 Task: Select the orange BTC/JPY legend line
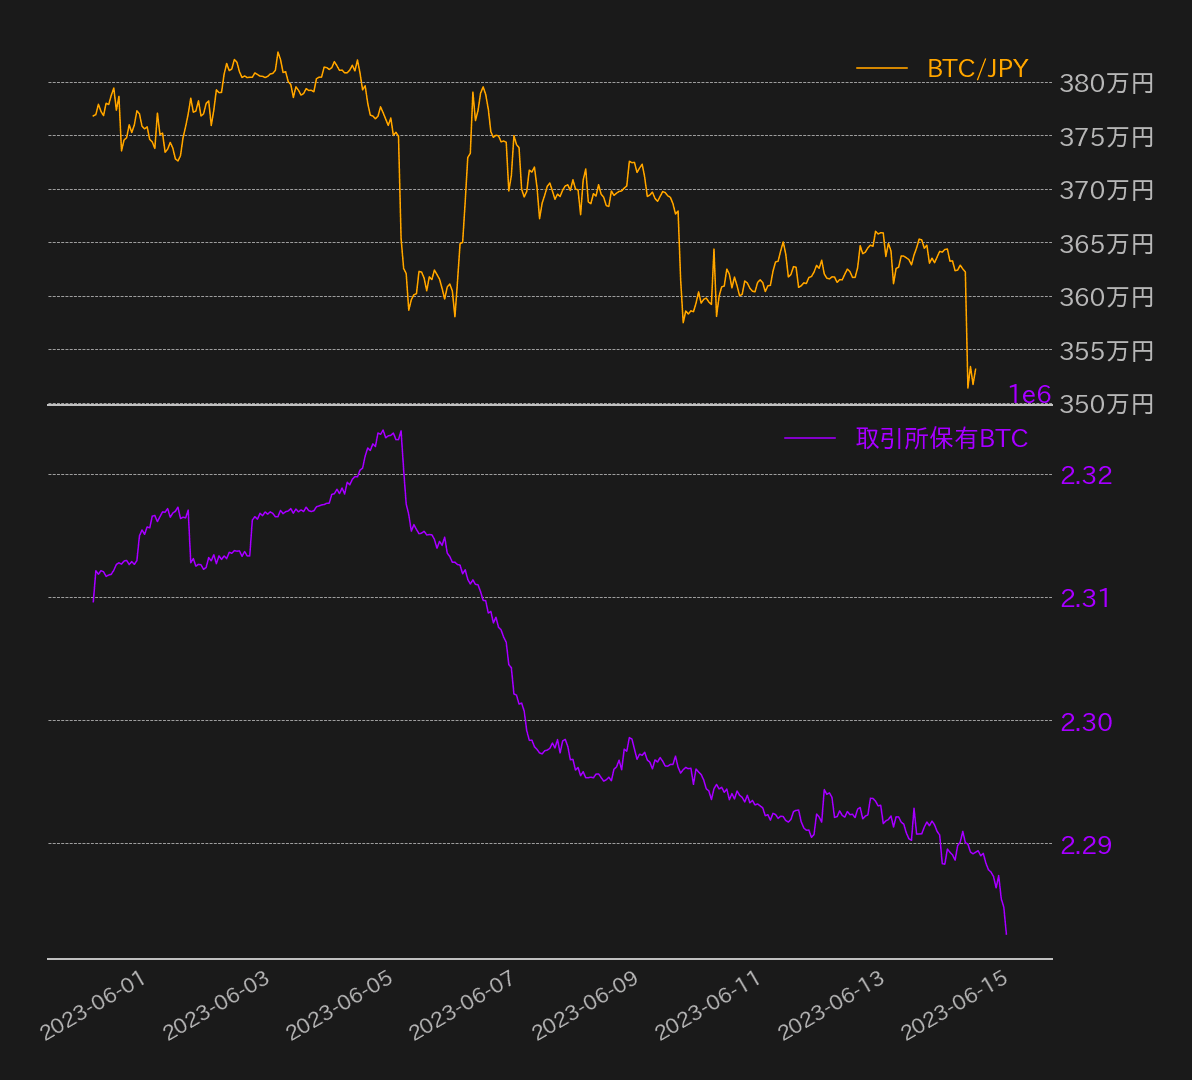(881, 68)
